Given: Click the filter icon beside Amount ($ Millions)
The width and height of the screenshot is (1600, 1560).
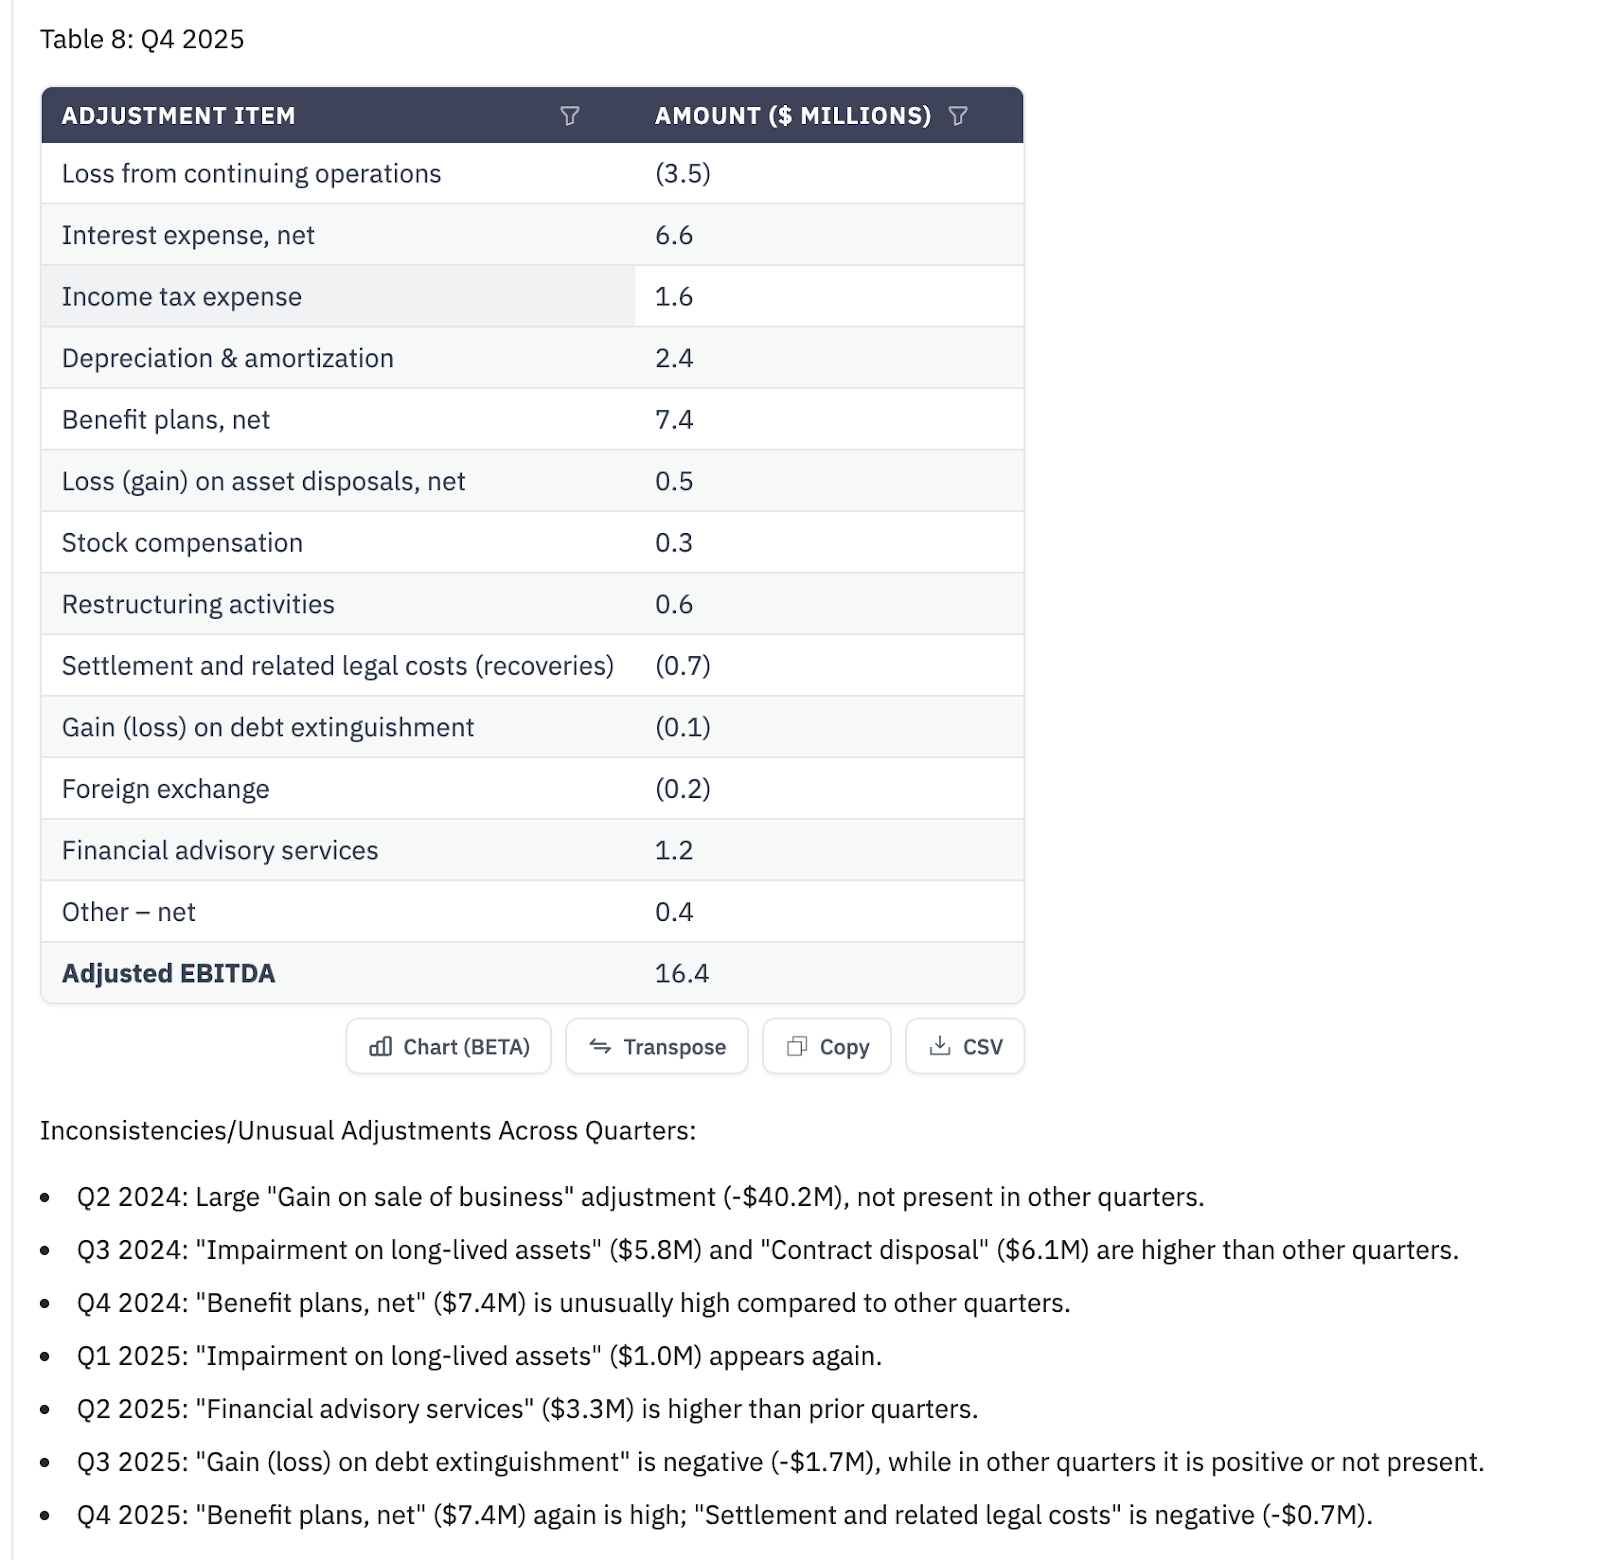Looking at the screenshot, I should click(958, 116).
